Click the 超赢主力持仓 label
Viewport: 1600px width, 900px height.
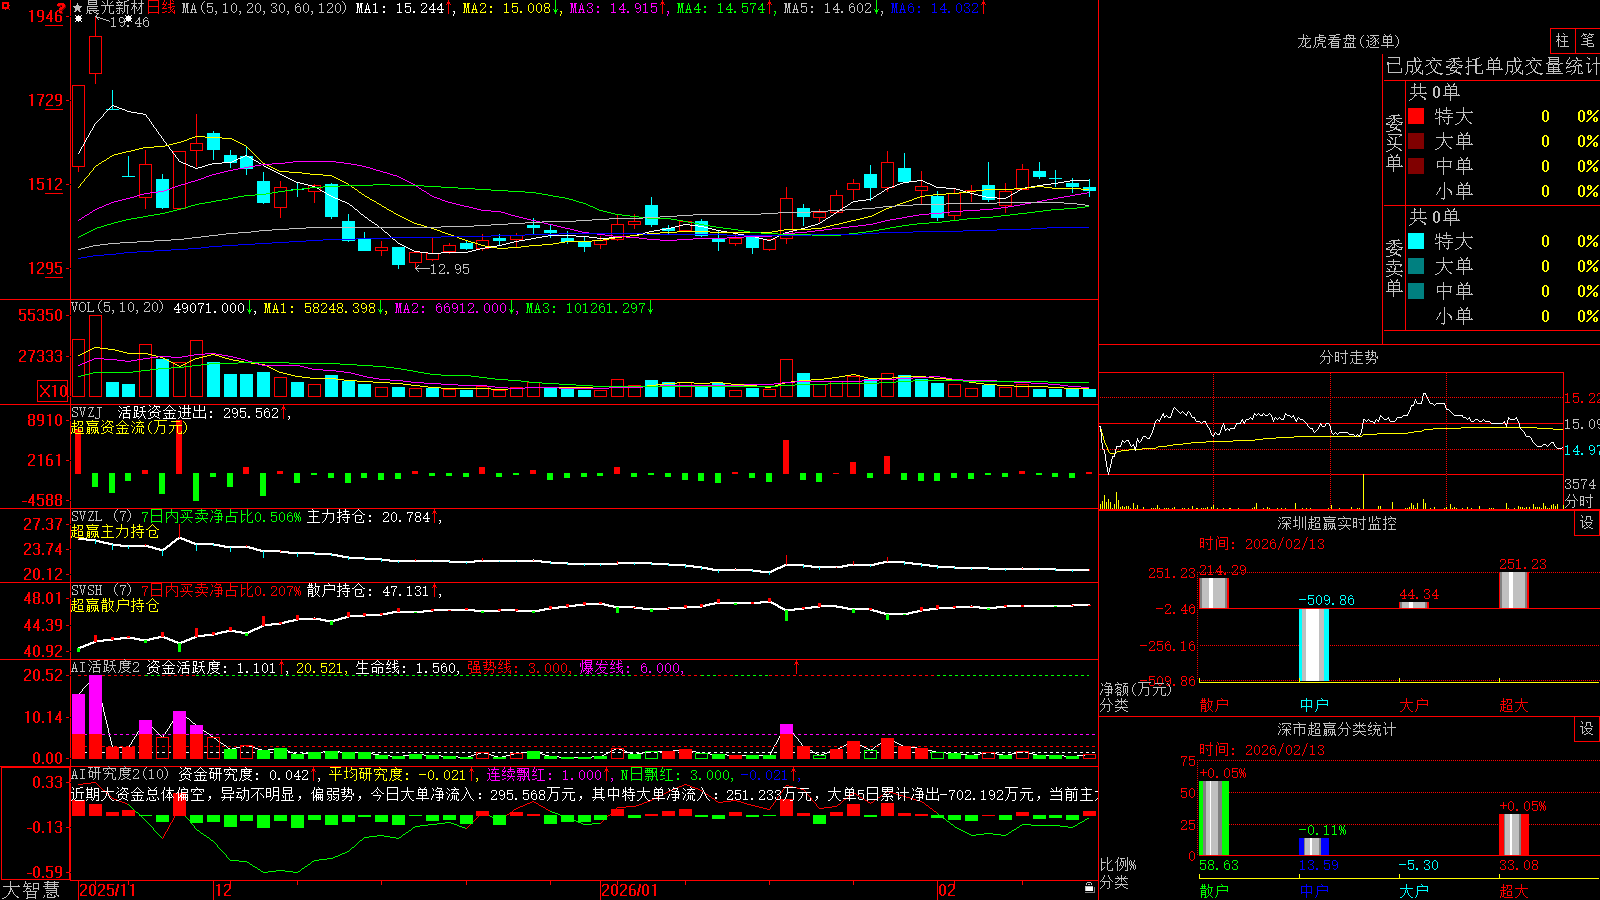(115, 531)
